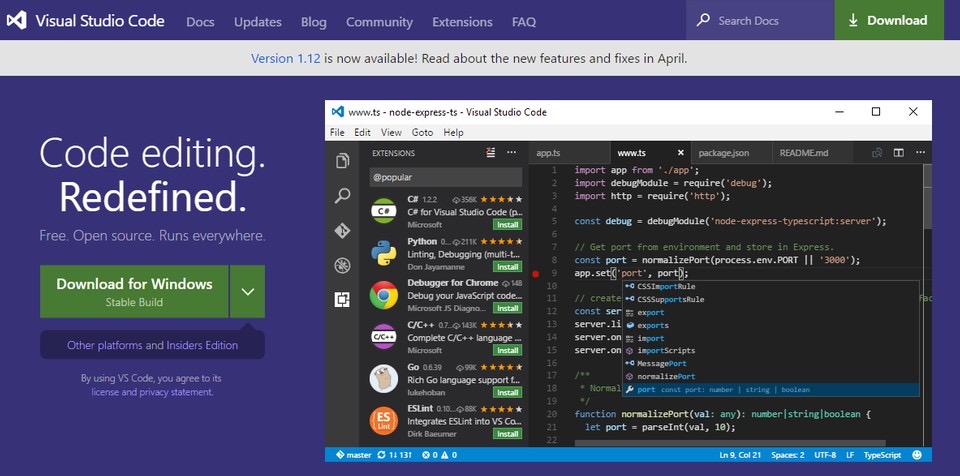
Task: Open the File menu in VS Code window
Action: [x=337, y=132]
